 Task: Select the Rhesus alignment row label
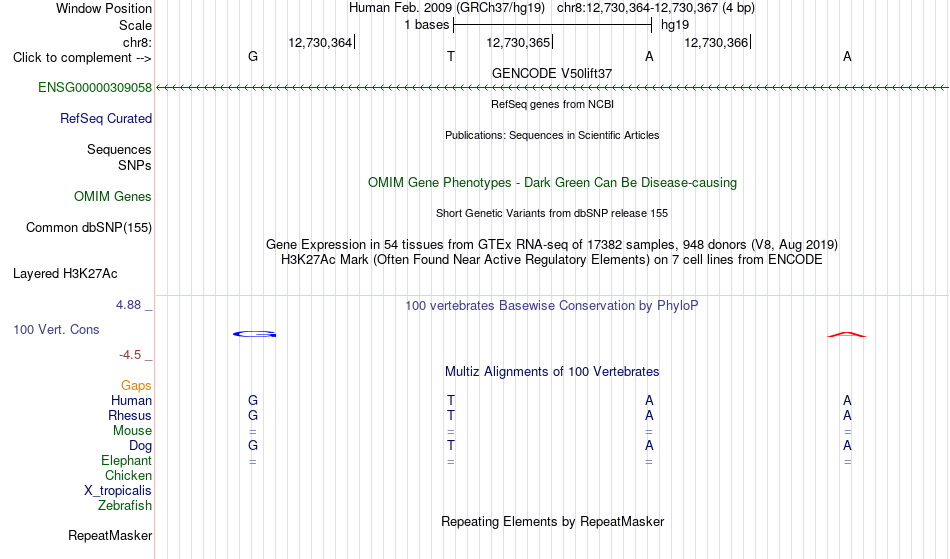click(130, 415)
